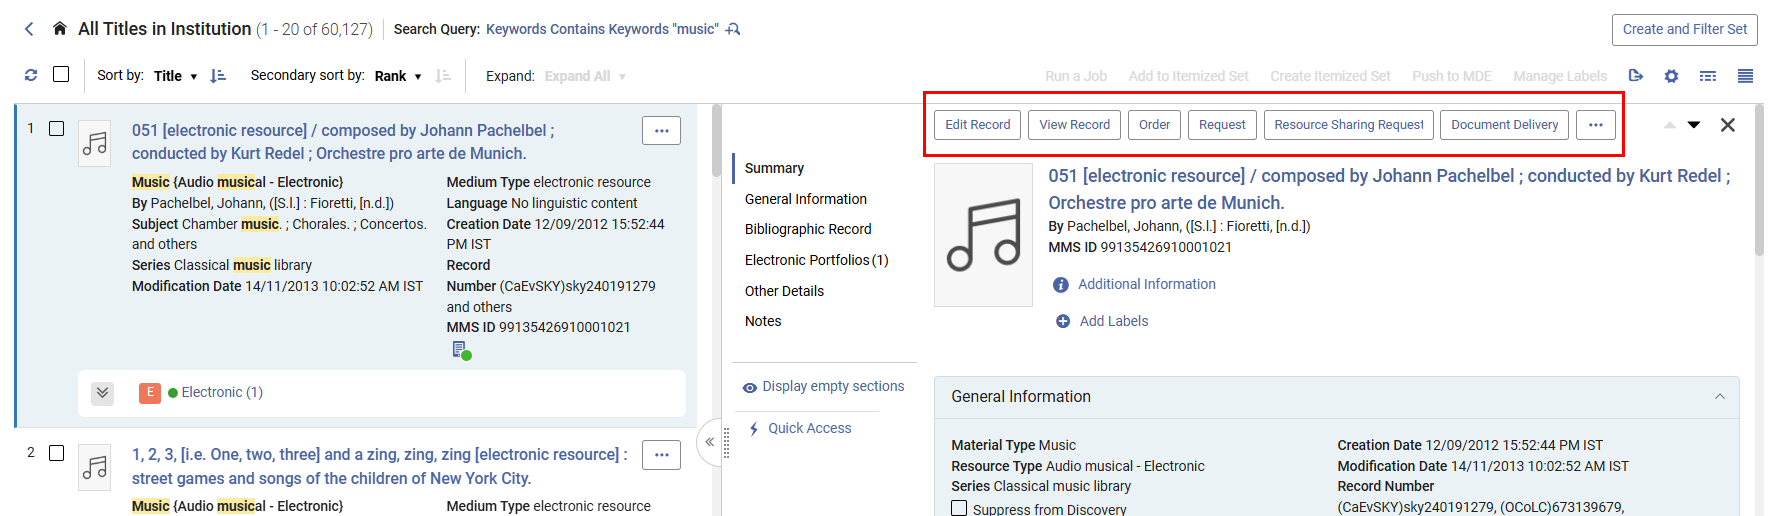Click the Document Delivery button
Viewport: 1776px width, 516px height.
click(1504, 125)
